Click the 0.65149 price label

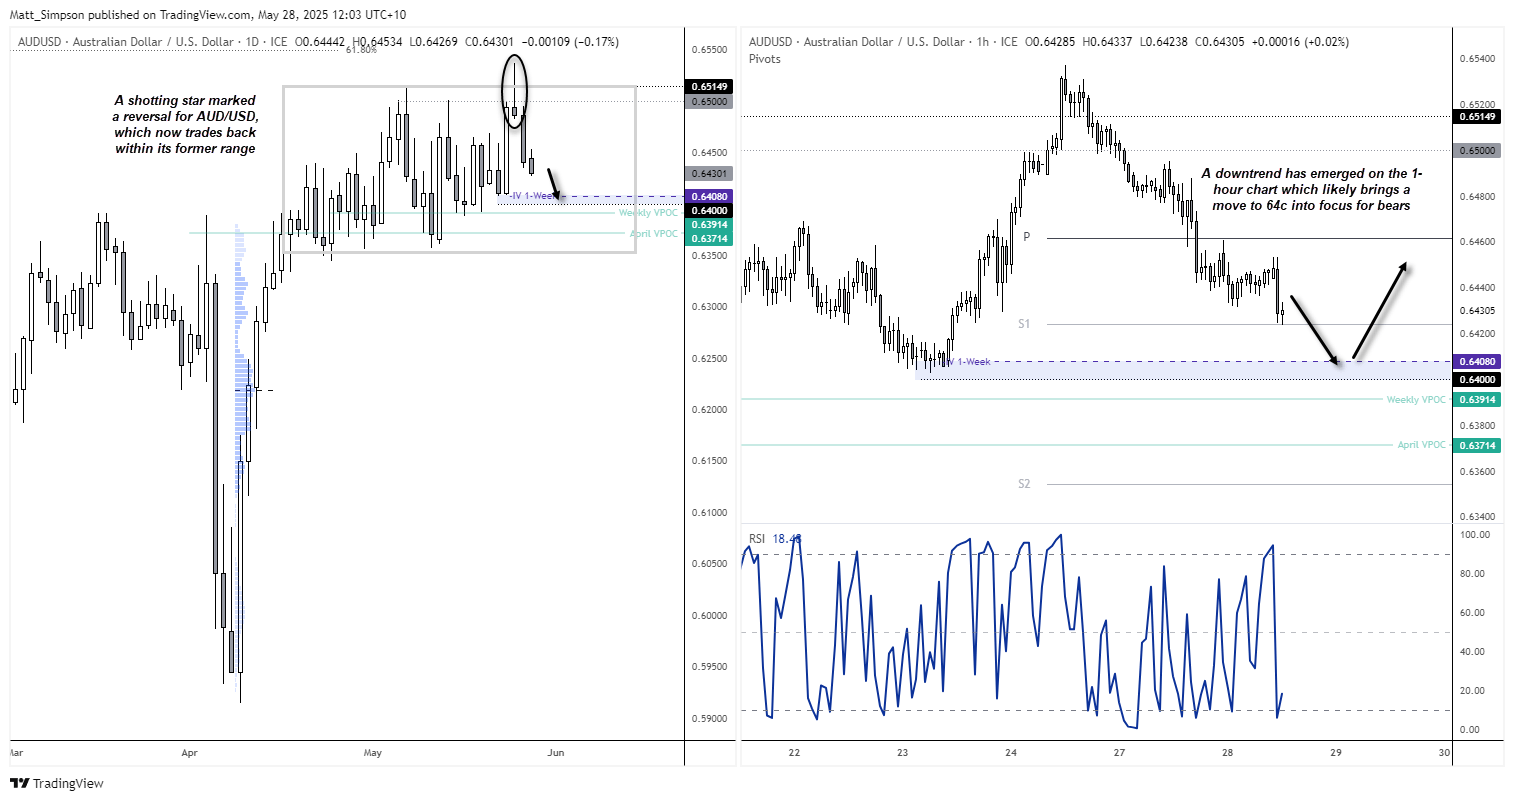[x=710, y=87]
